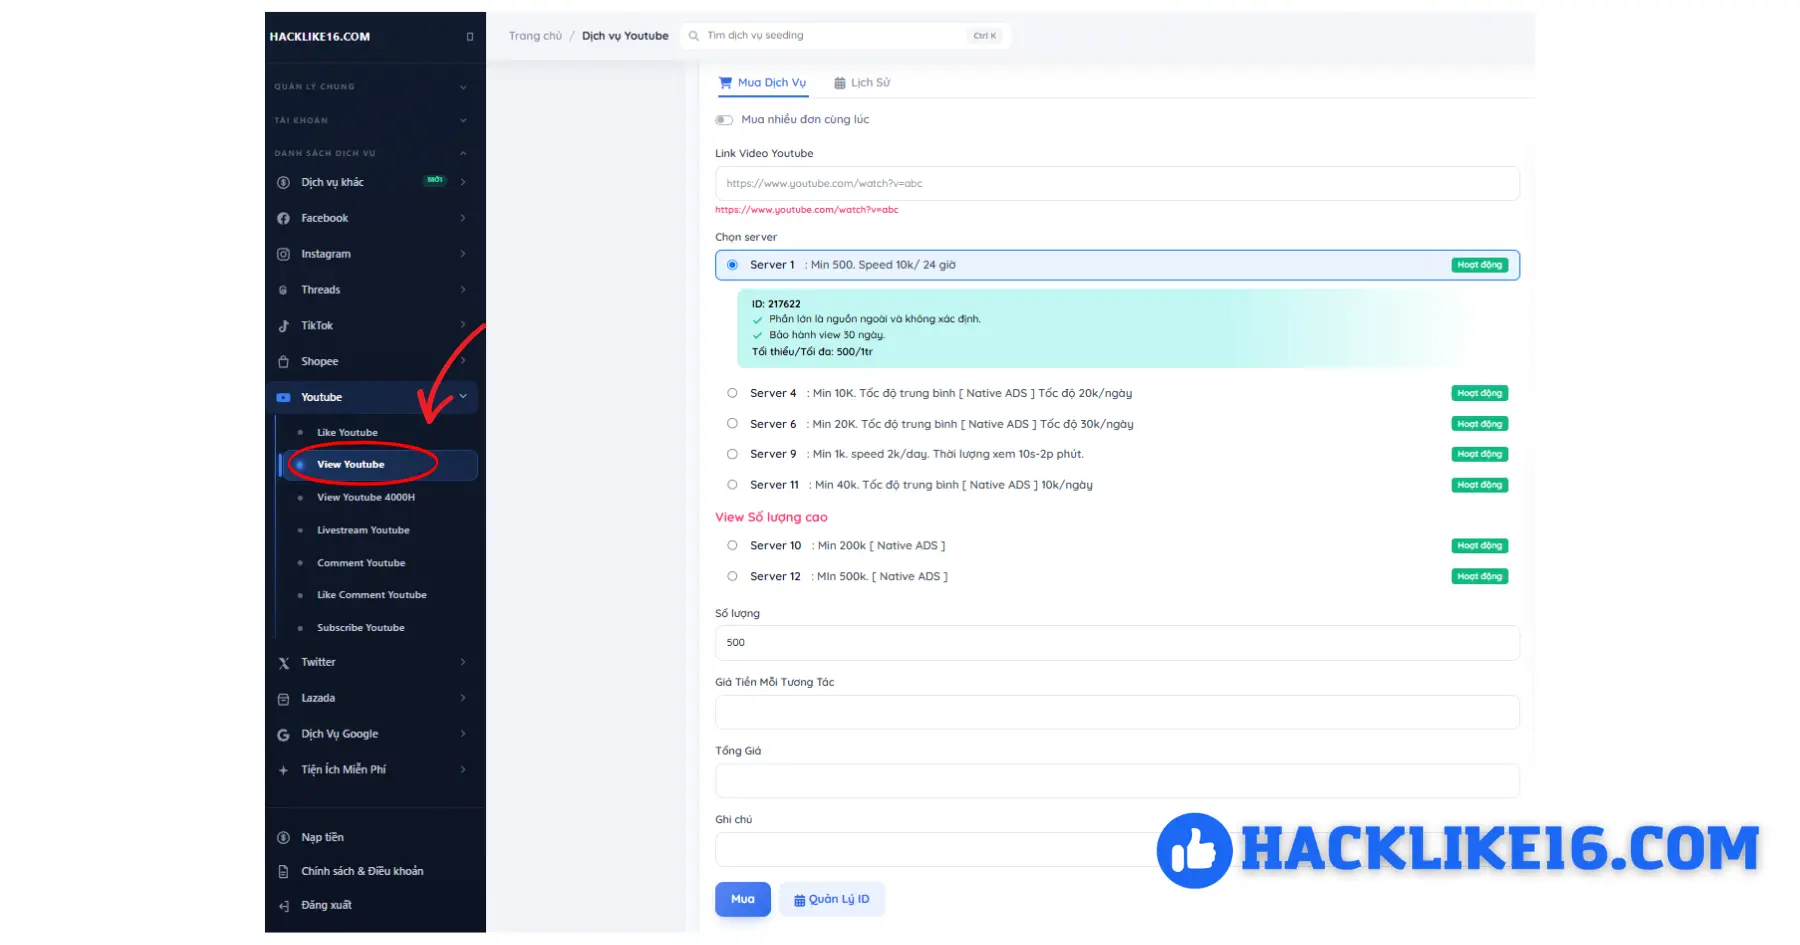Collapse the QUẢN LÝ CHUNG section

(x=463, y=87)
